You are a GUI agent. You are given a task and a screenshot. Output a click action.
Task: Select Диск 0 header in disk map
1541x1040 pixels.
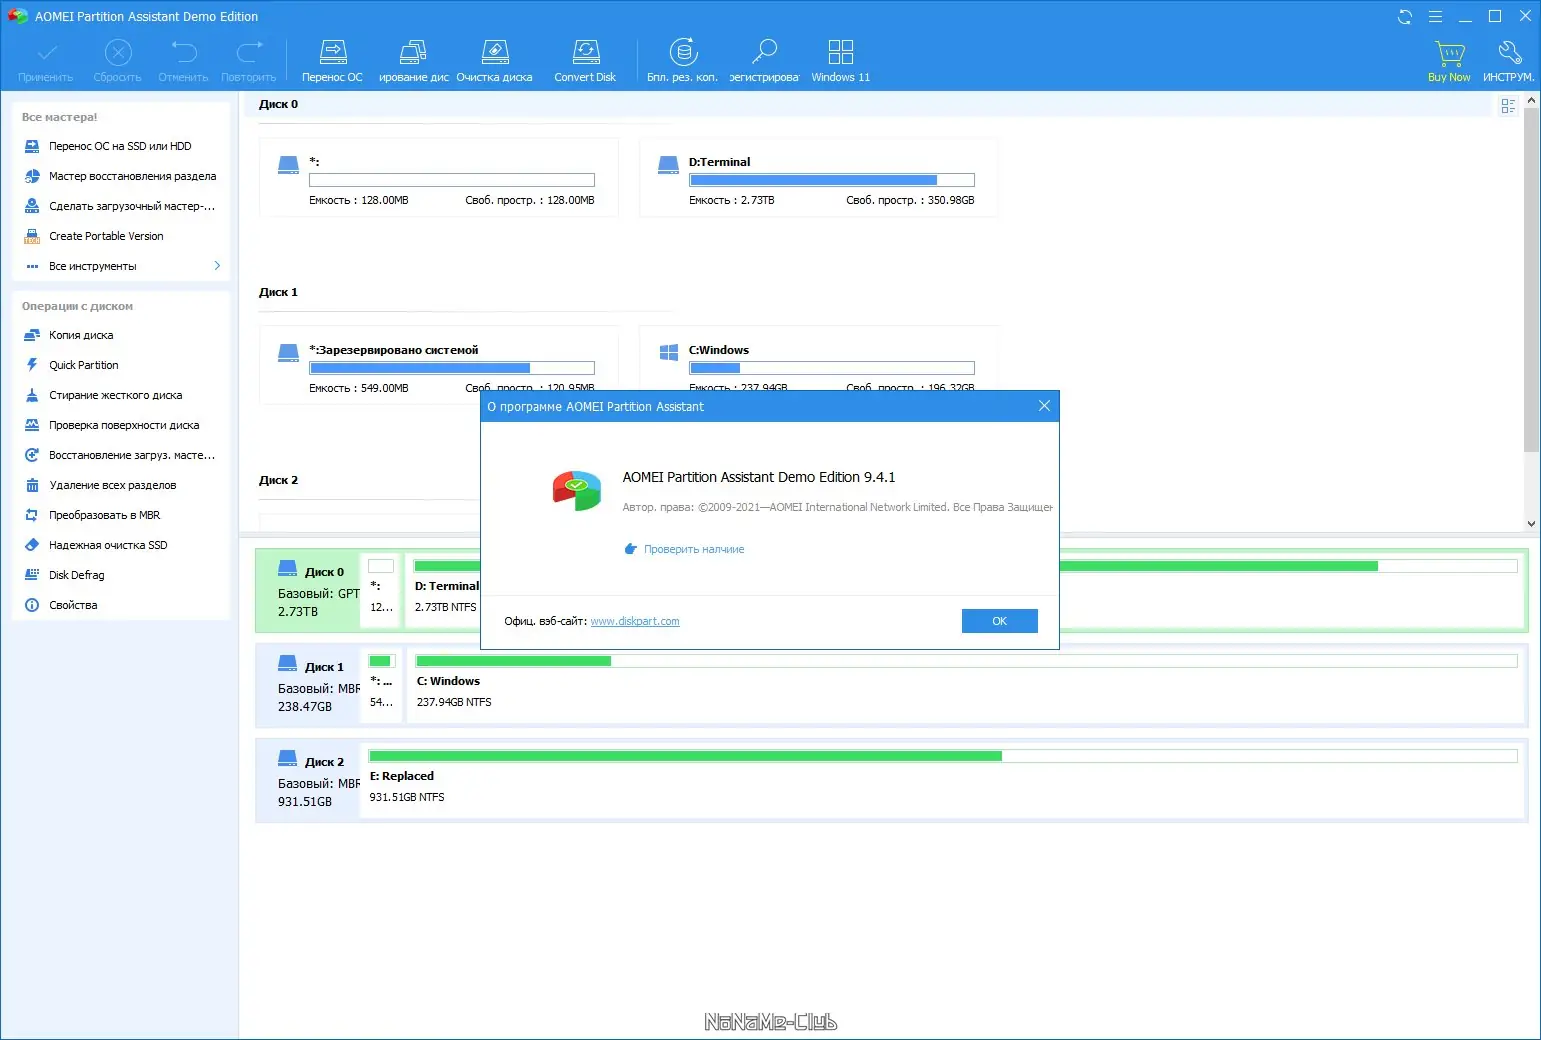[309, 591]
